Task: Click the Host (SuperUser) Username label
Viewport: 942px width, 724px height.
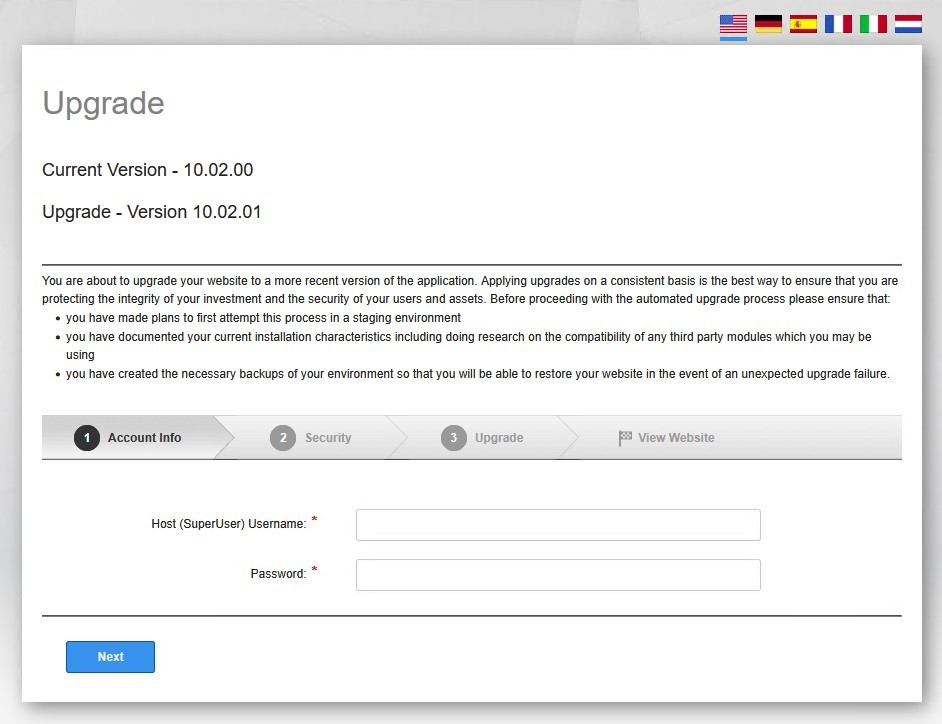Action: click(x=228, y=524)
